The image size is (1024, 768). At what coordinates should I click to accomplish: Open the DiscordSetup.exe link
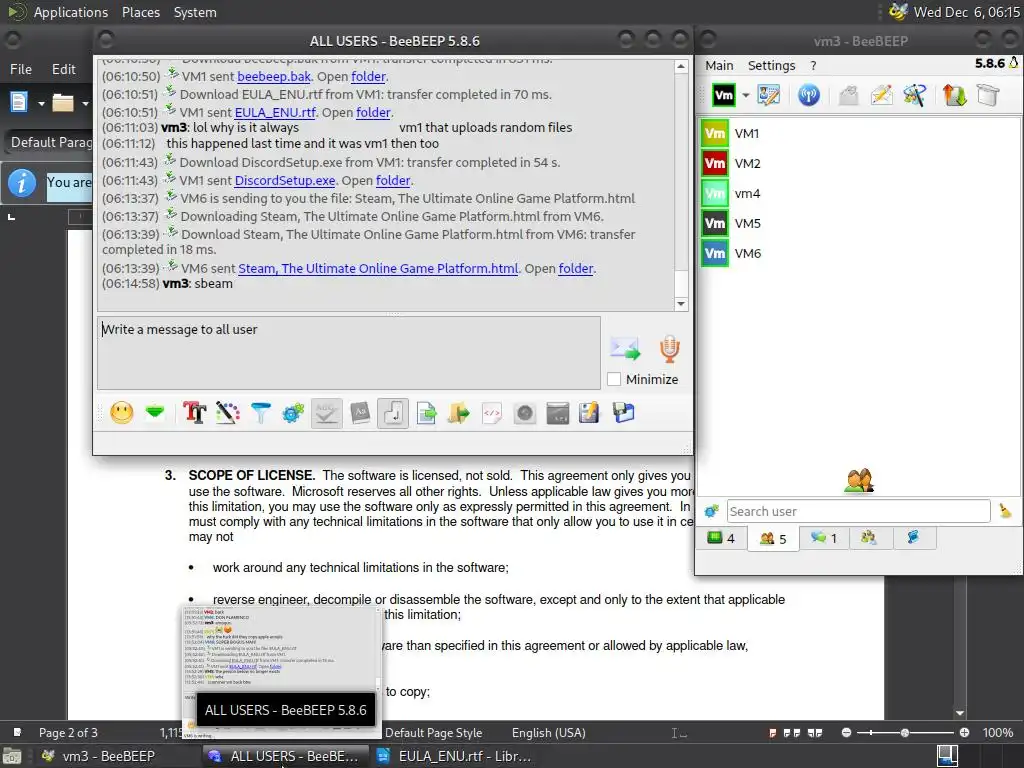coord(285,180)
